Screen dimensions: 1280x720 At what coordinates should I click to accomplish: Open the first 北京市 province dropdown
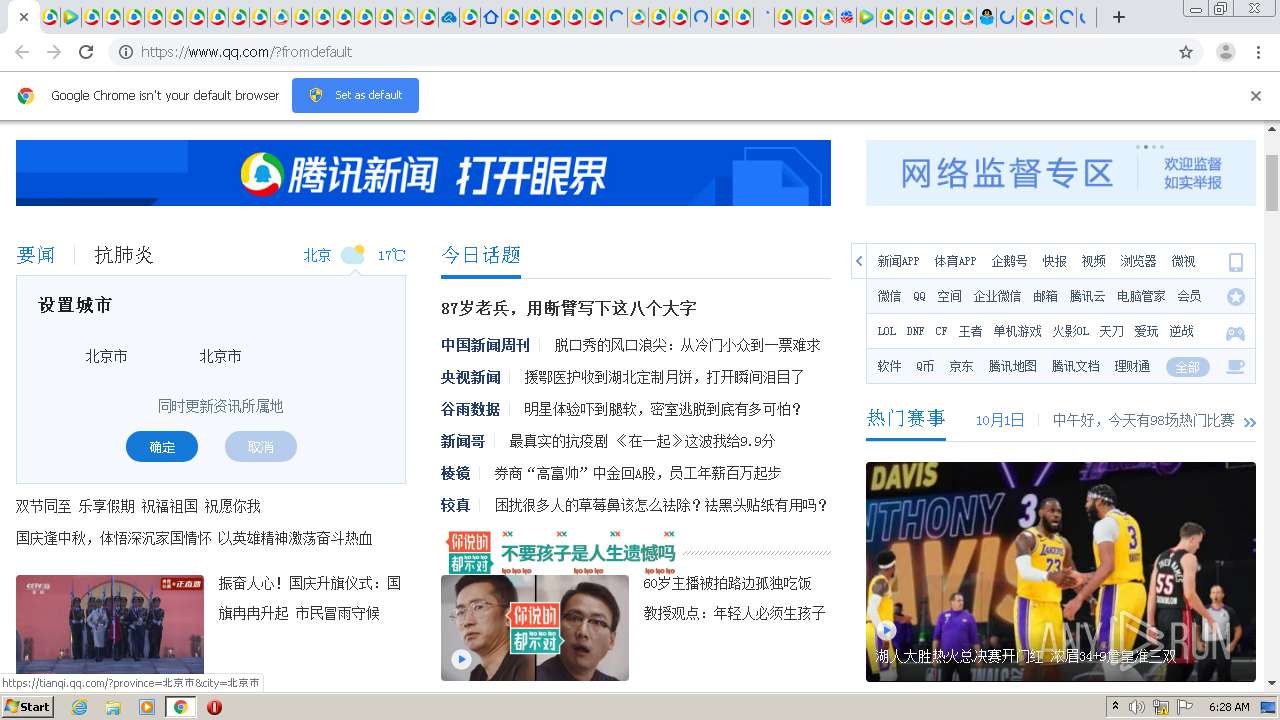pos(106,356)
